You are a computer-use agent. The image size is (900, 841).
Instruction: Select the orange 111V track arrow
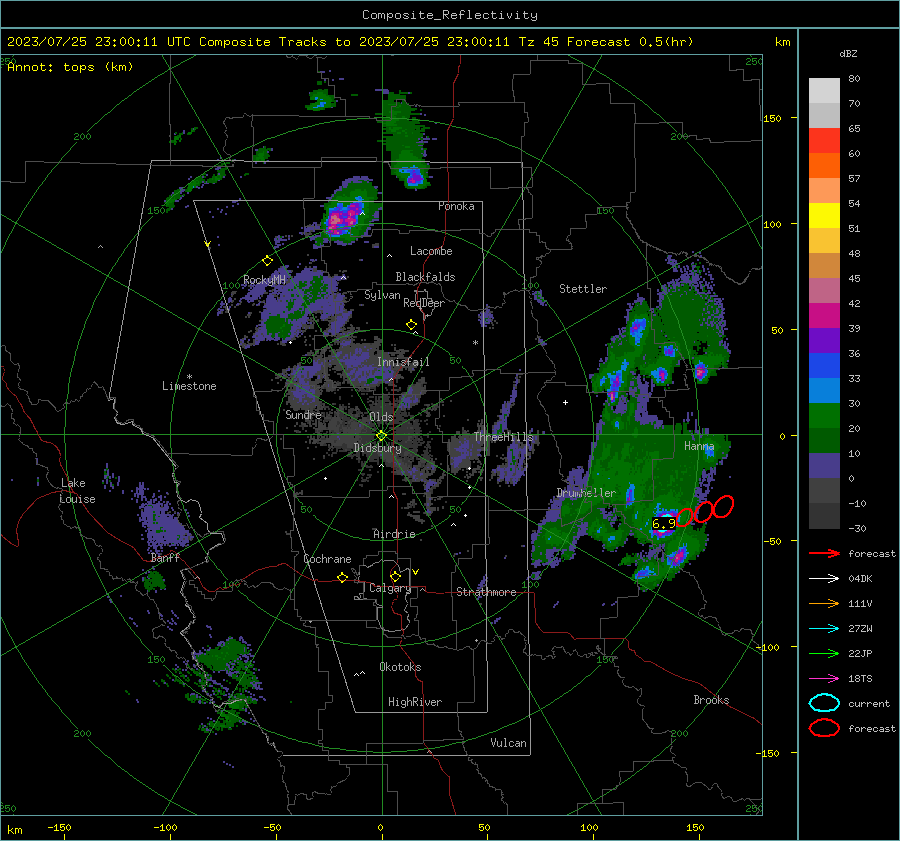(x=824, y=603)
